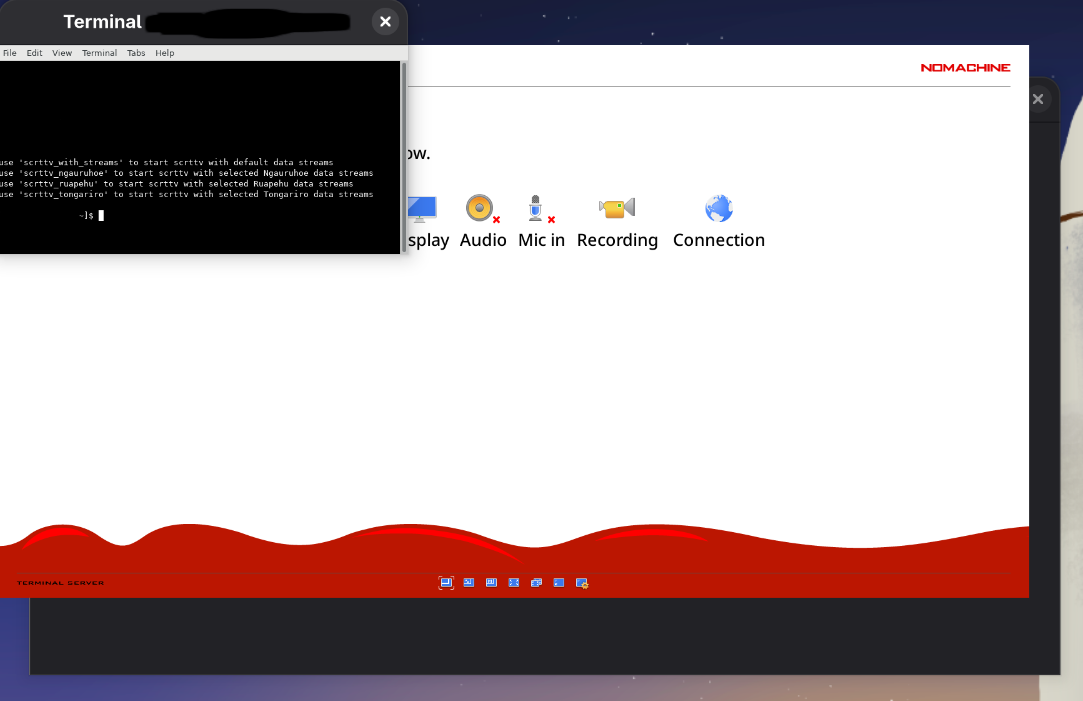Viewport: 1083px width, 701px height.
Task: Expand the View menu in Terminal
Action: point(62,53)
